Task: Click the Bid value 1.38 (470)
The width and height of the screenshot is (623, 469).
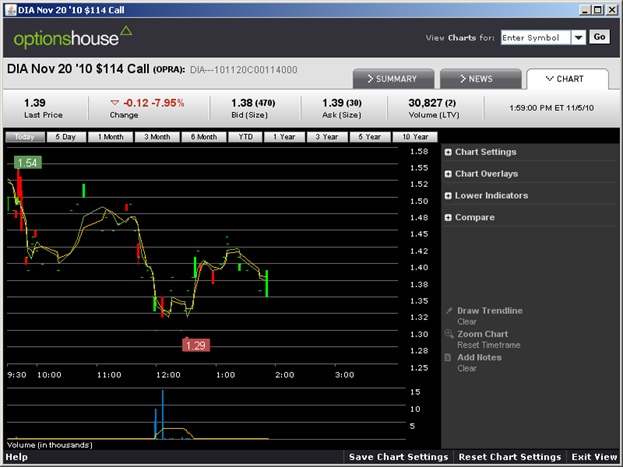Action: tap(253, 103)
